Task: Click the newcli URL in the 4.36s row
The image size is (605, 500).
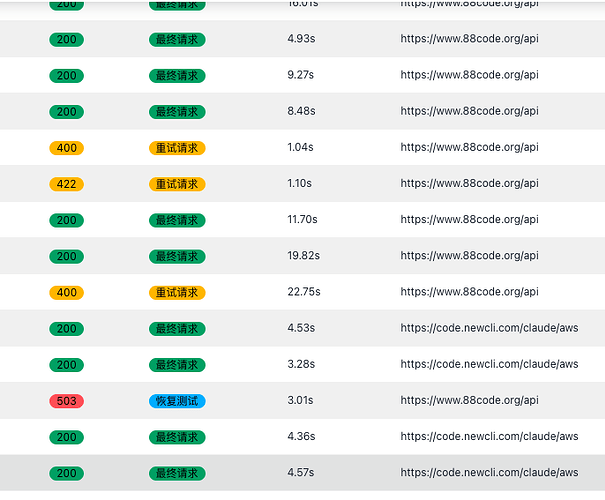Action: pyautogui.click(x=489, y=436)
